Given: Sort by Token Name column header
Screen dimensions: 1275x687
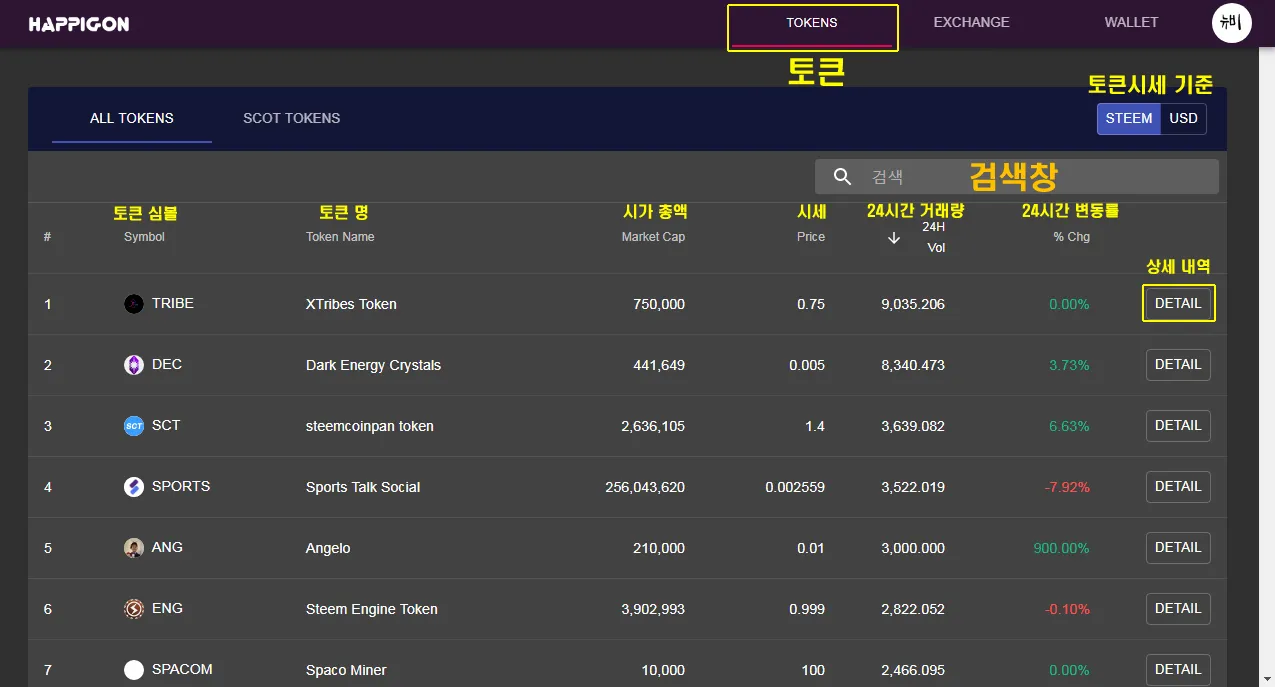Looking at the screenshot, I should [x=340, y=237].
